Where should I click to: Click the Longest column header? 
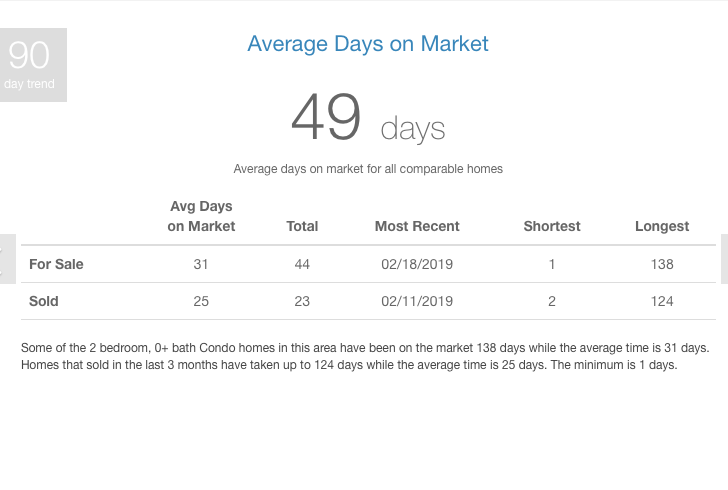click(662, 226)
